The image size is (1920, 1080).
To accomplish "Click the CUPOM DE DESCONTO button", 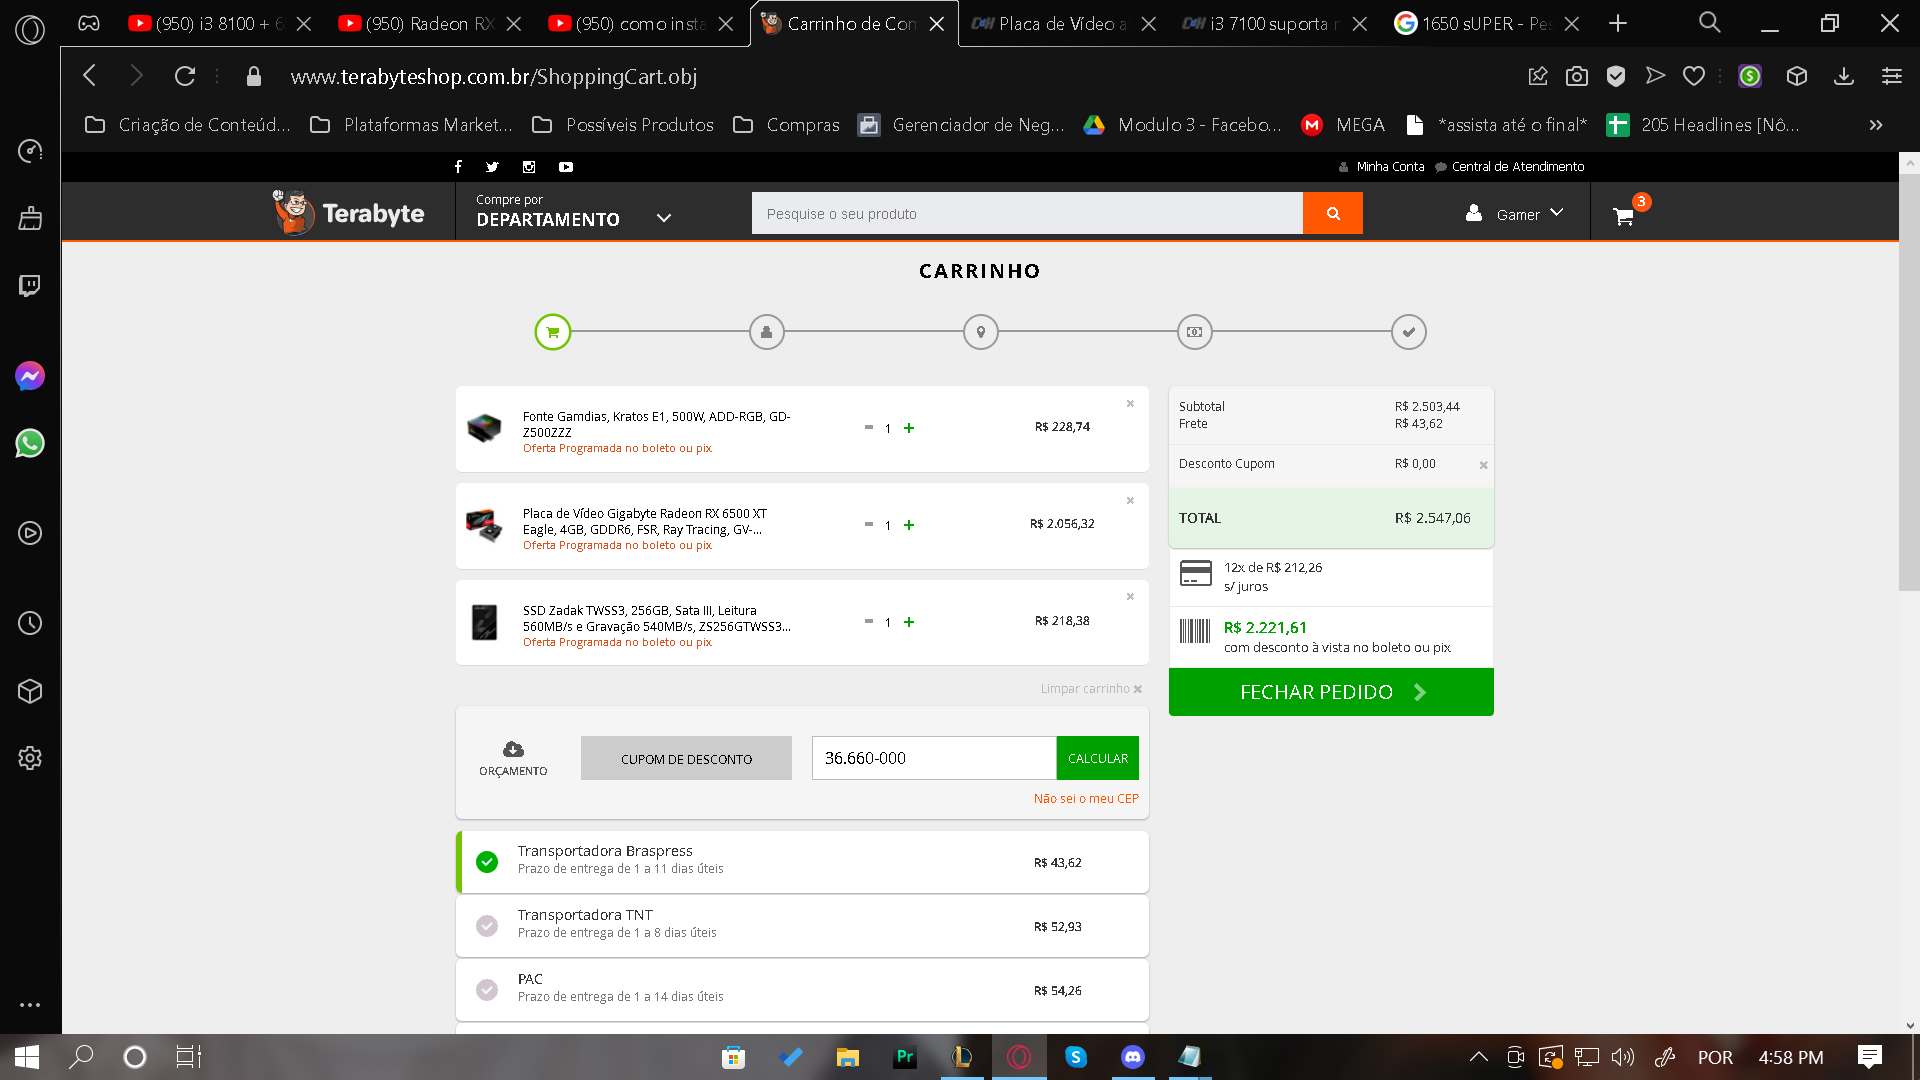I will click(x=686, y=758).
